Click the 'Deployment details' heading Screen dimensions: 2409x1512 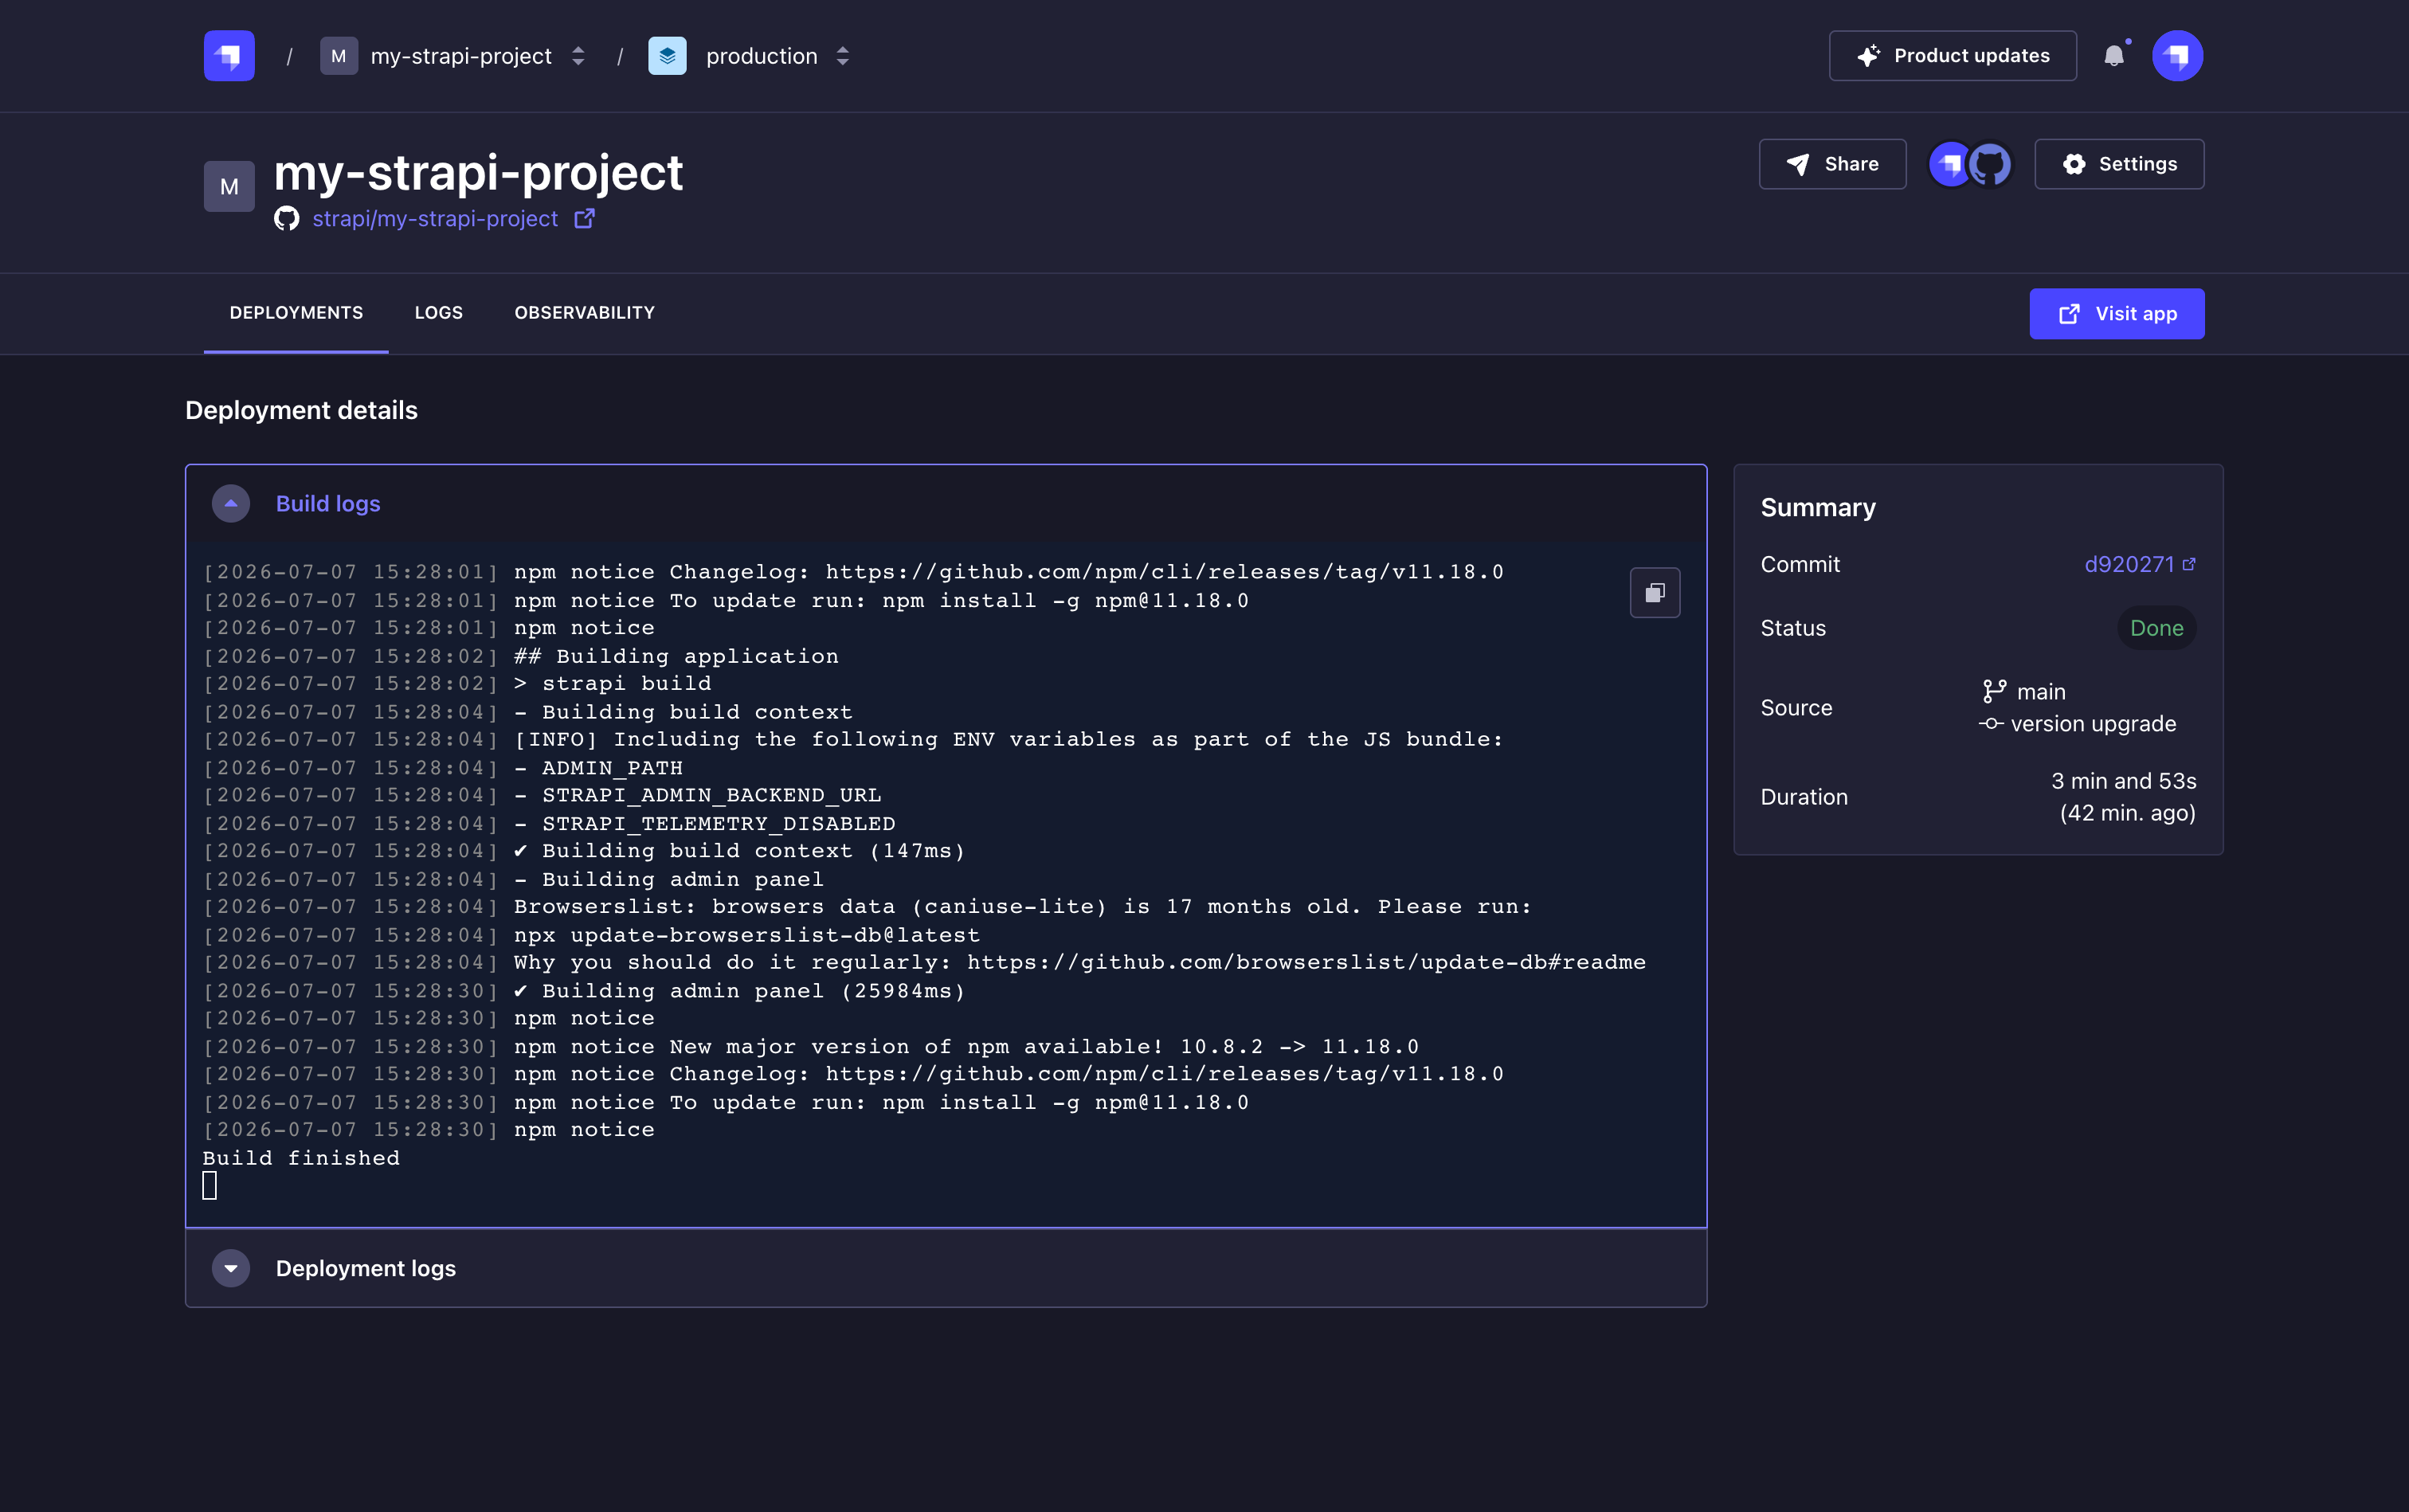[301, 410]
